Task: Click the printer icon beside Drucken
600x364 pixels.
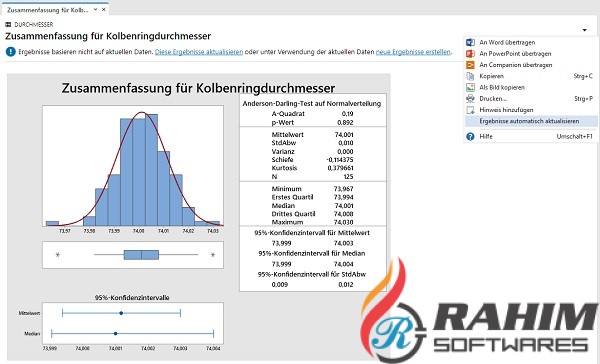Action: coord(470,99)
